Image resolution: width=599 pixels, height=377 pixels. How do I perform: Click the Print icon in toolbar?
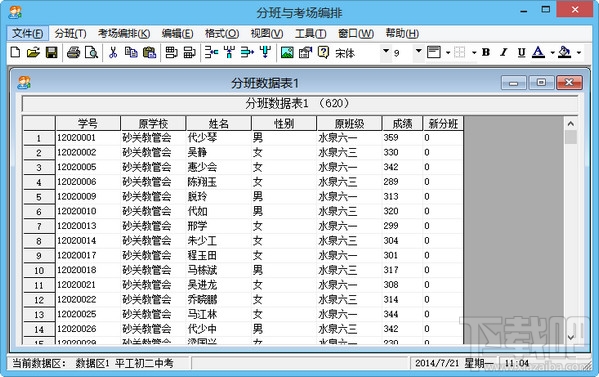pyautogui.click(x=73, y=52)
